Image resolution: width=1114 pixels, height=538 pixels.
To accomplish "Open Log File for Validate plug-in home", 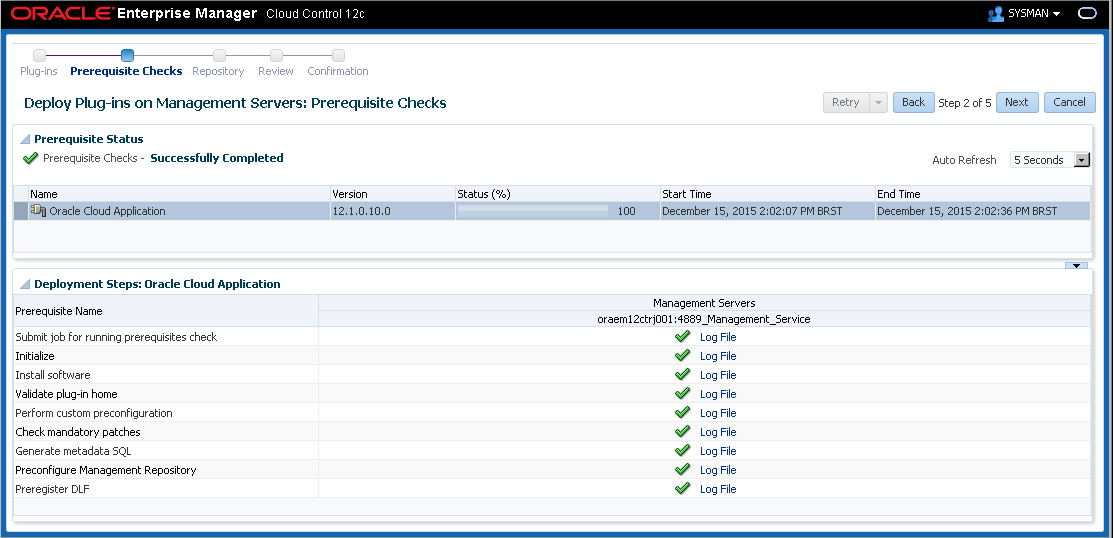I will coord(718,394).
